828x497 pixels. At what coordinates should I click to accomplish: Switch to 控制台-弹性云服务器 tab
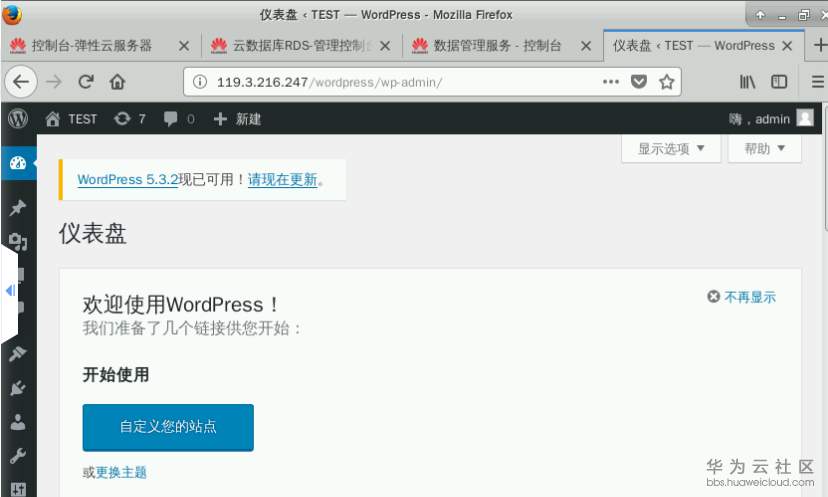[91, 45]
